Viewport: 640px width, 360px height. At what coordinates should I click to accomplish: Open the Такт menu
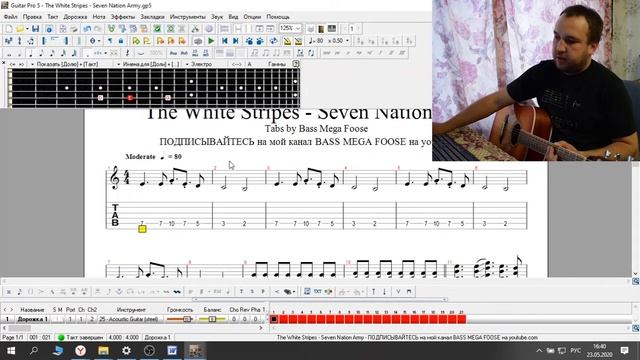[x=53, y=17]
